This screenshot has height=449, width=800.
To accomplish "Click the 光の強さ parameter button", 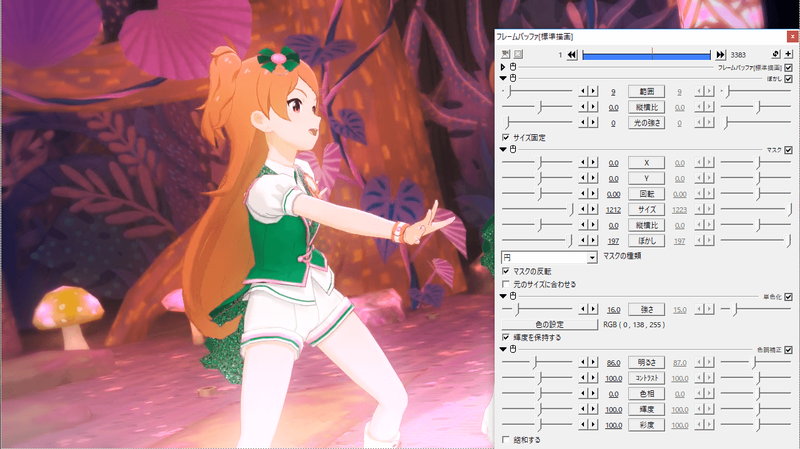I will (646, 122).
